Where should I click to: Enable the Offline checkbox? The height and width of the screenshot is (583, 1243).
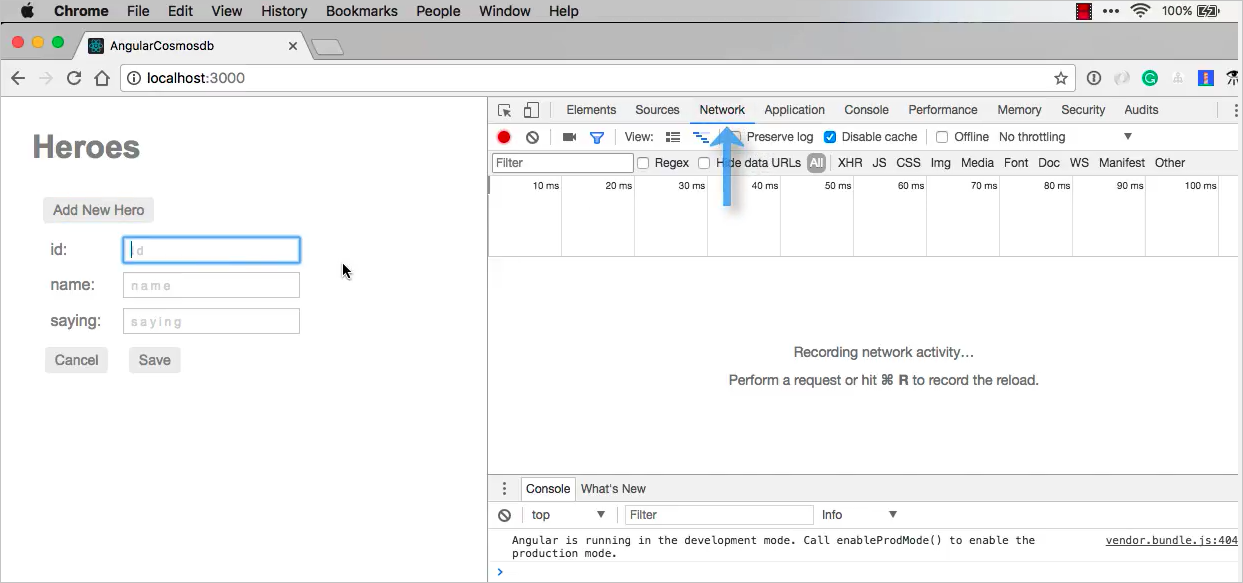(941, 136)
